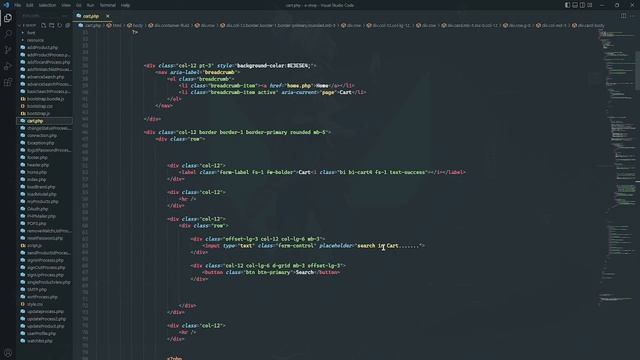The height and width of the screenshot is (360, 640).
Task: Click the Customize Layout icon in title bar
Action: (x=590, y=5)
